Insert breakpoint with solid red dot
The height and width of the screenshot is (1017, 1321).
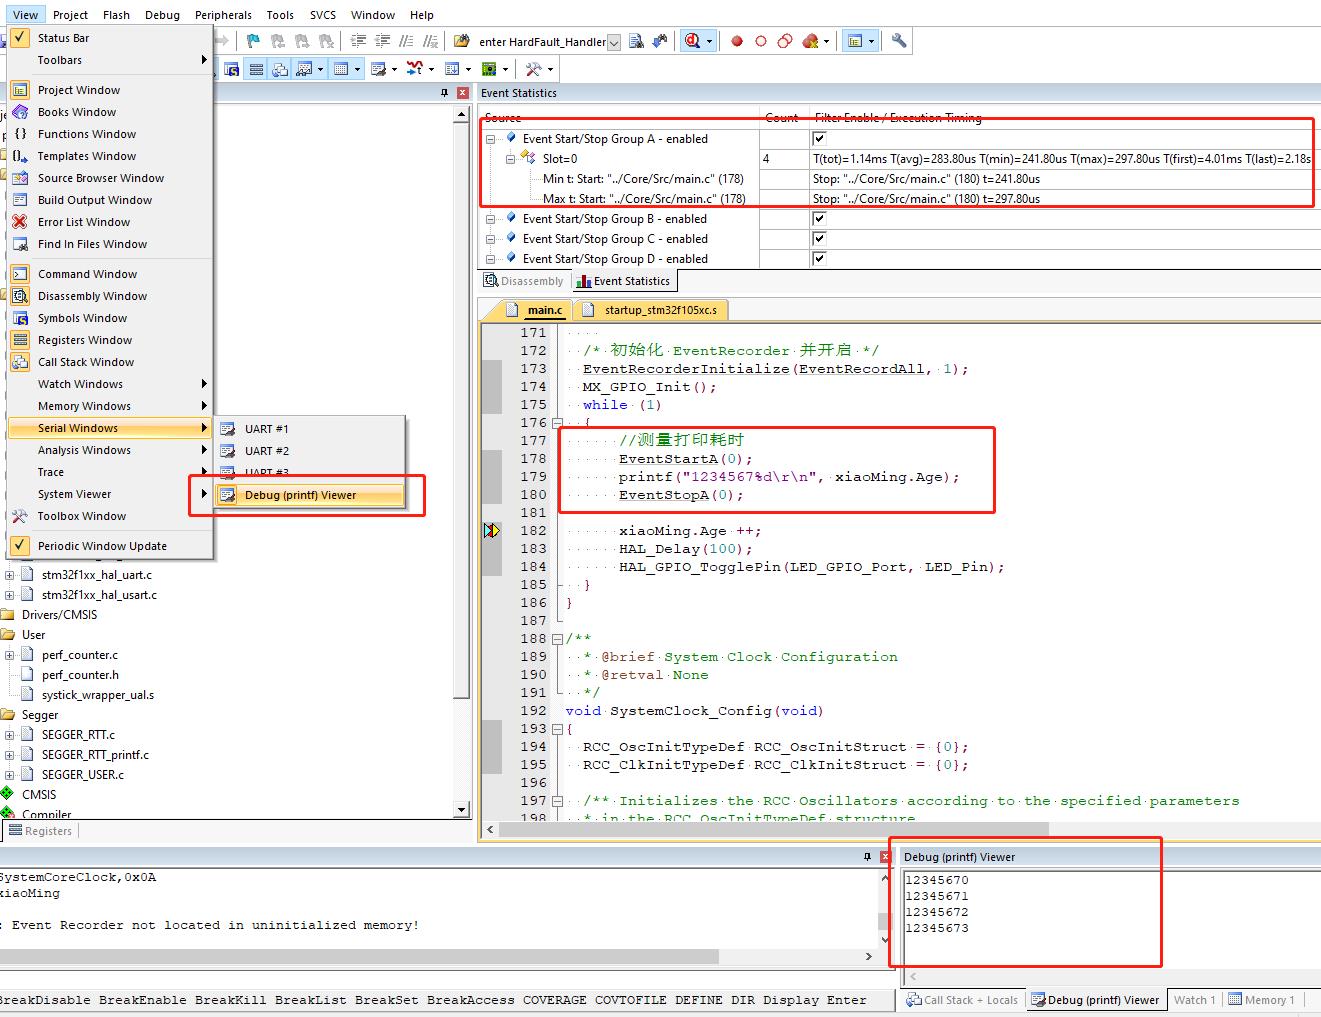737,41
